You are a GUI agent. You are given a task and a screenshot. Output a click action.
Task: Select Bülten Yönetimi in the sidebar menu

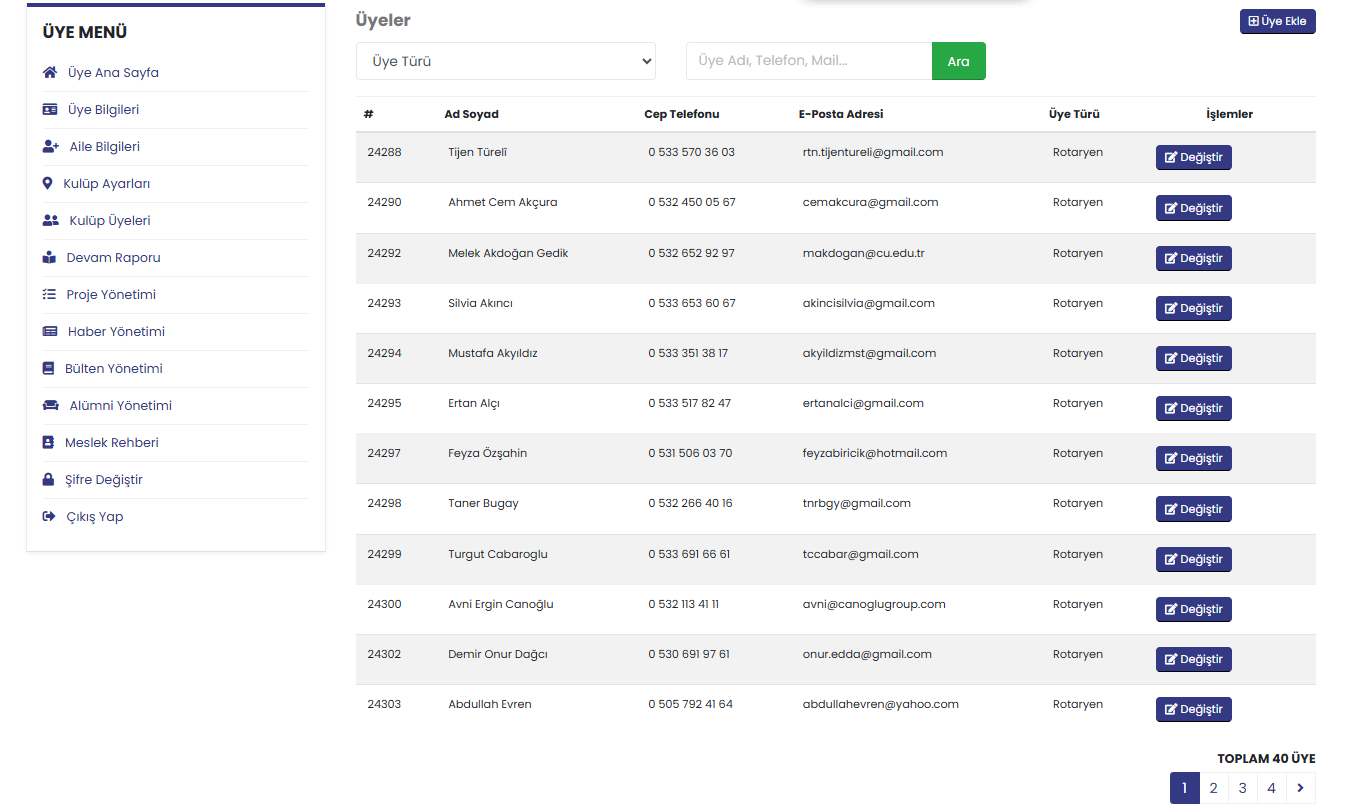pos(113,369)
